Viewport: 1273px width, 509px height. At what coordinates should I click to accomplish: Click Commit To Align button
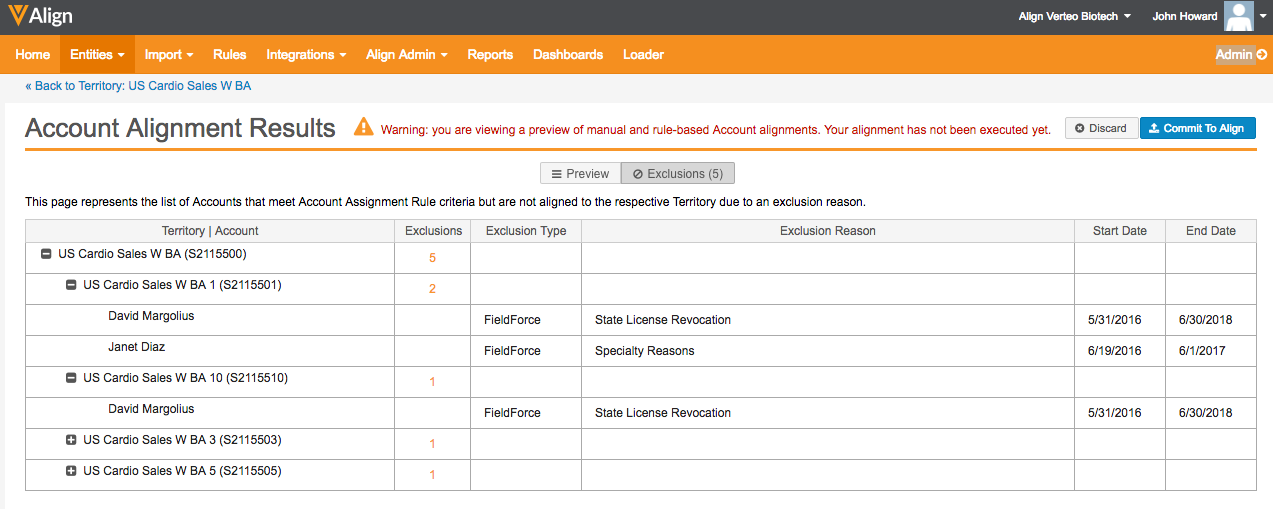coord(1197,128)
